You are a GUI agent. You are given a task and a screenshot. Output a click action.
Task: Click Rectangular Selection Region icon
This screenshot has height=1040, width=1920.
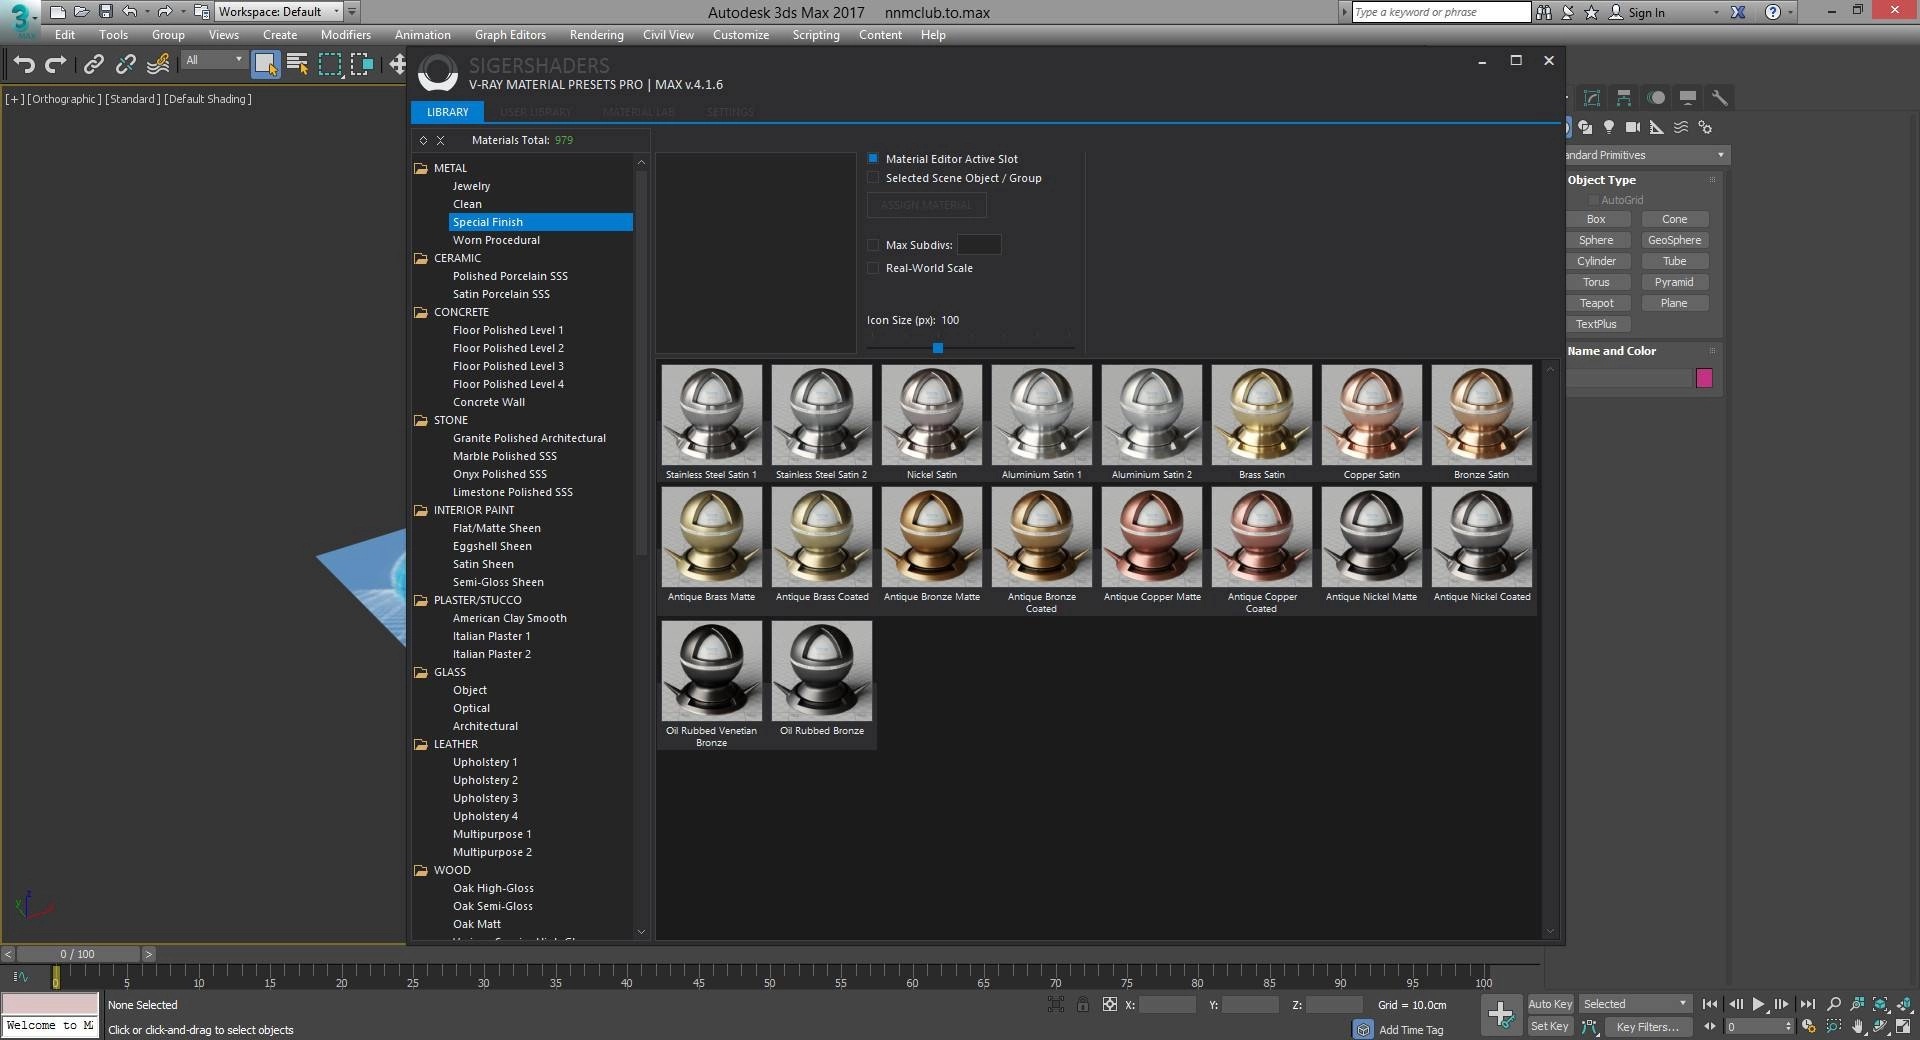330,65
